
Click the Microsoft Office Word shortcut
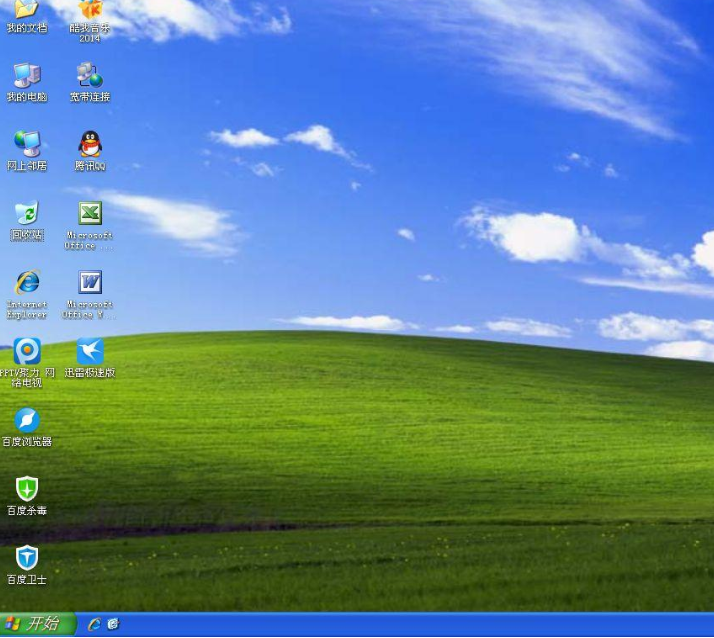tap(90, 282)
